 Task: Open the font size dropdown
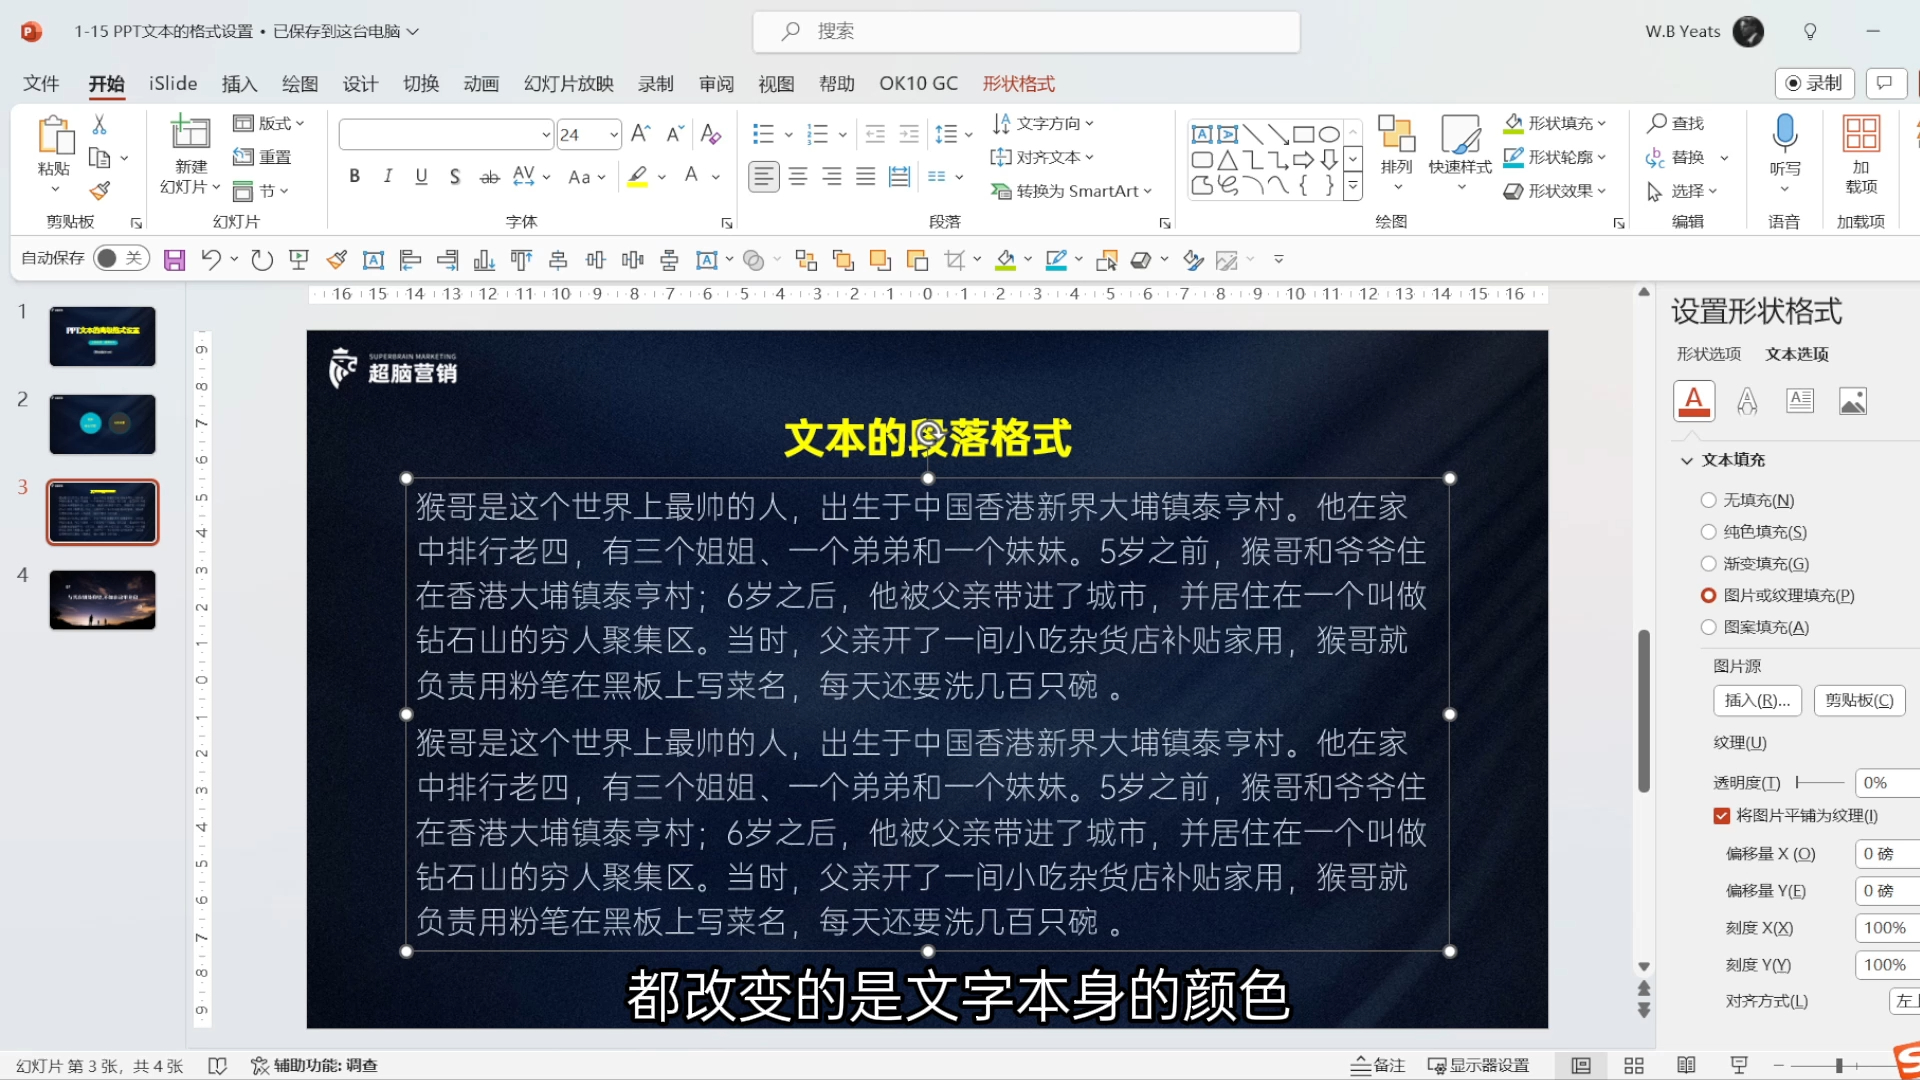[x=613, y=134]
